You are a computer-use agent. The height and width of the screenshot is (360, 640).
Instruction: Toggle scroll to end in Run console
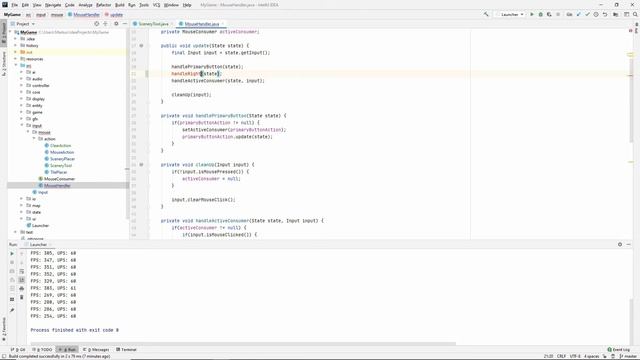(x=22, y=280)
